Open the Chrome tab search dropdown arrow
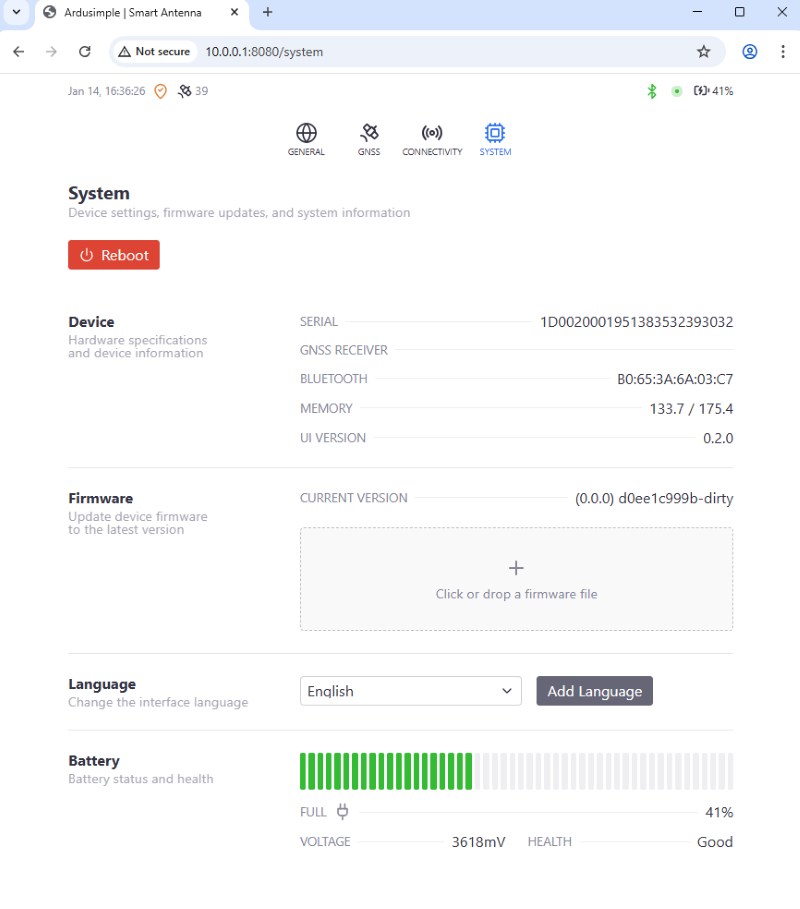Screen dimensions: 800x909 point(16,13)
